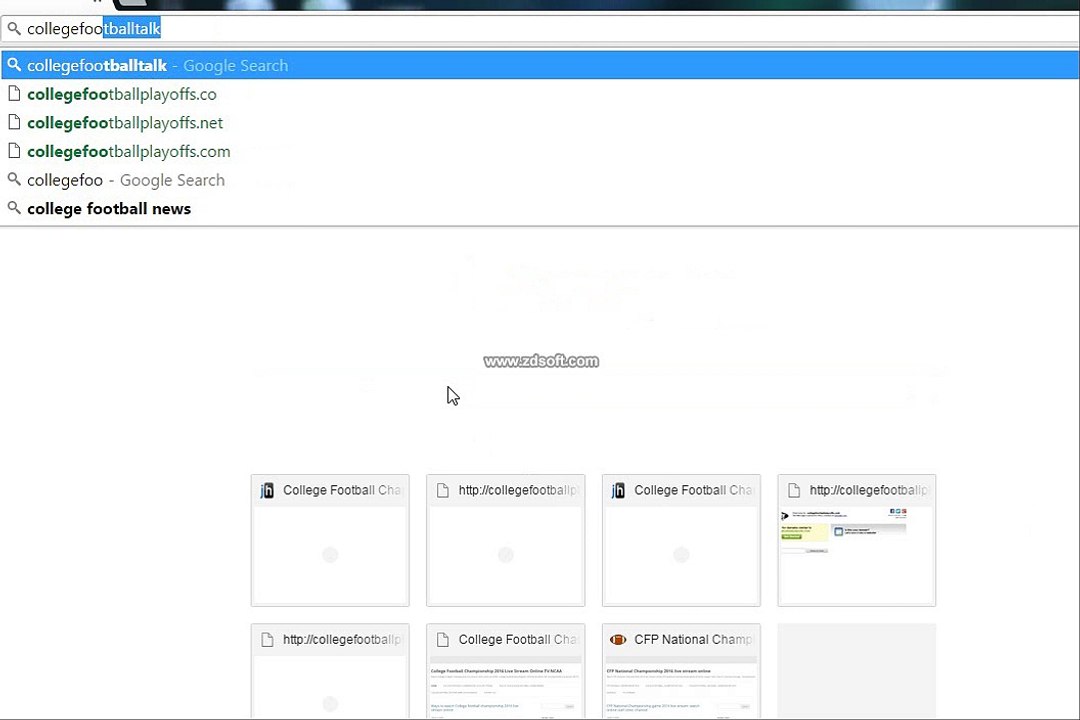The height and width of the screenshot is (720, 1080).
Task: Open the collegefootballplayoffs.com suggestion
Action: tap(540, 152)
